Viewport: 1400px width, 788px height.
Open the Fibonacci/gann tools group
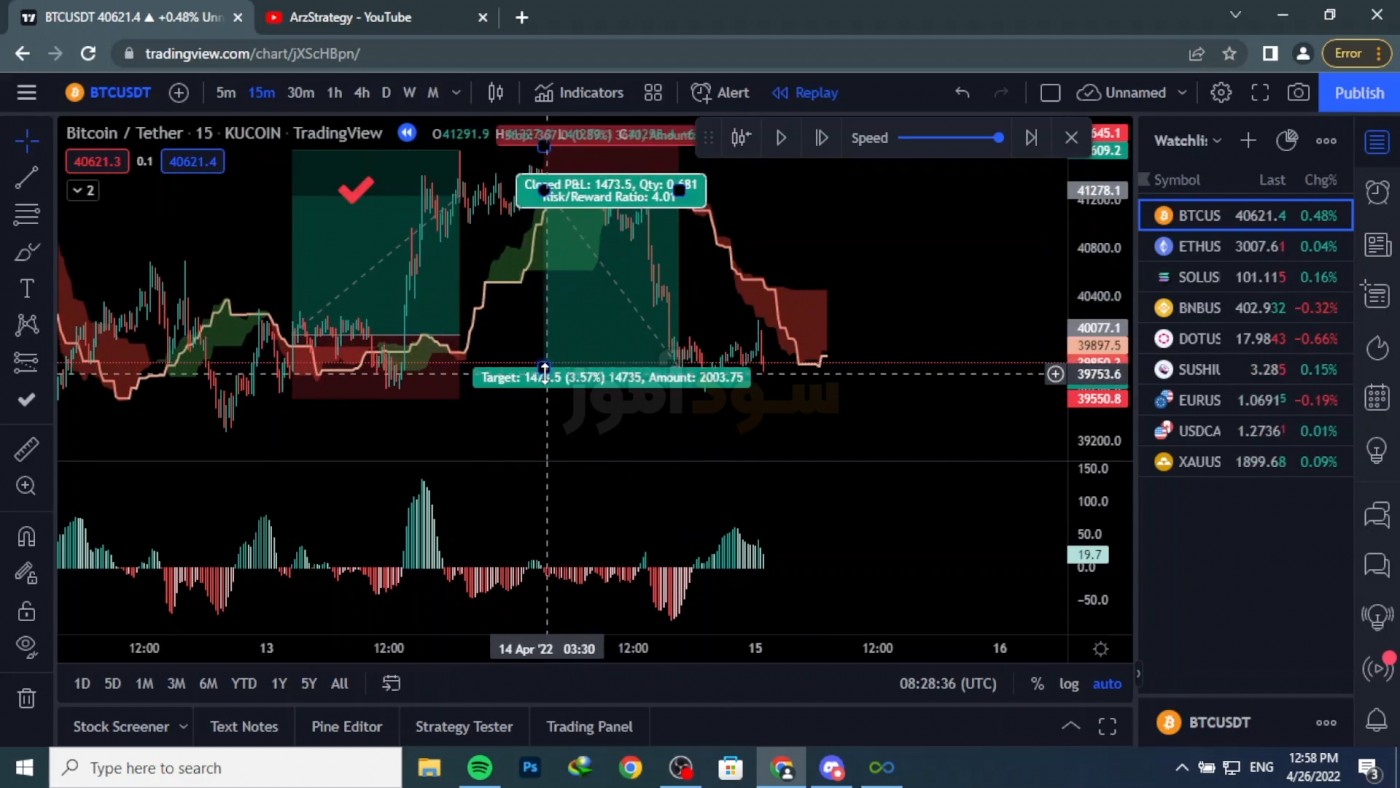click(27, 214)
